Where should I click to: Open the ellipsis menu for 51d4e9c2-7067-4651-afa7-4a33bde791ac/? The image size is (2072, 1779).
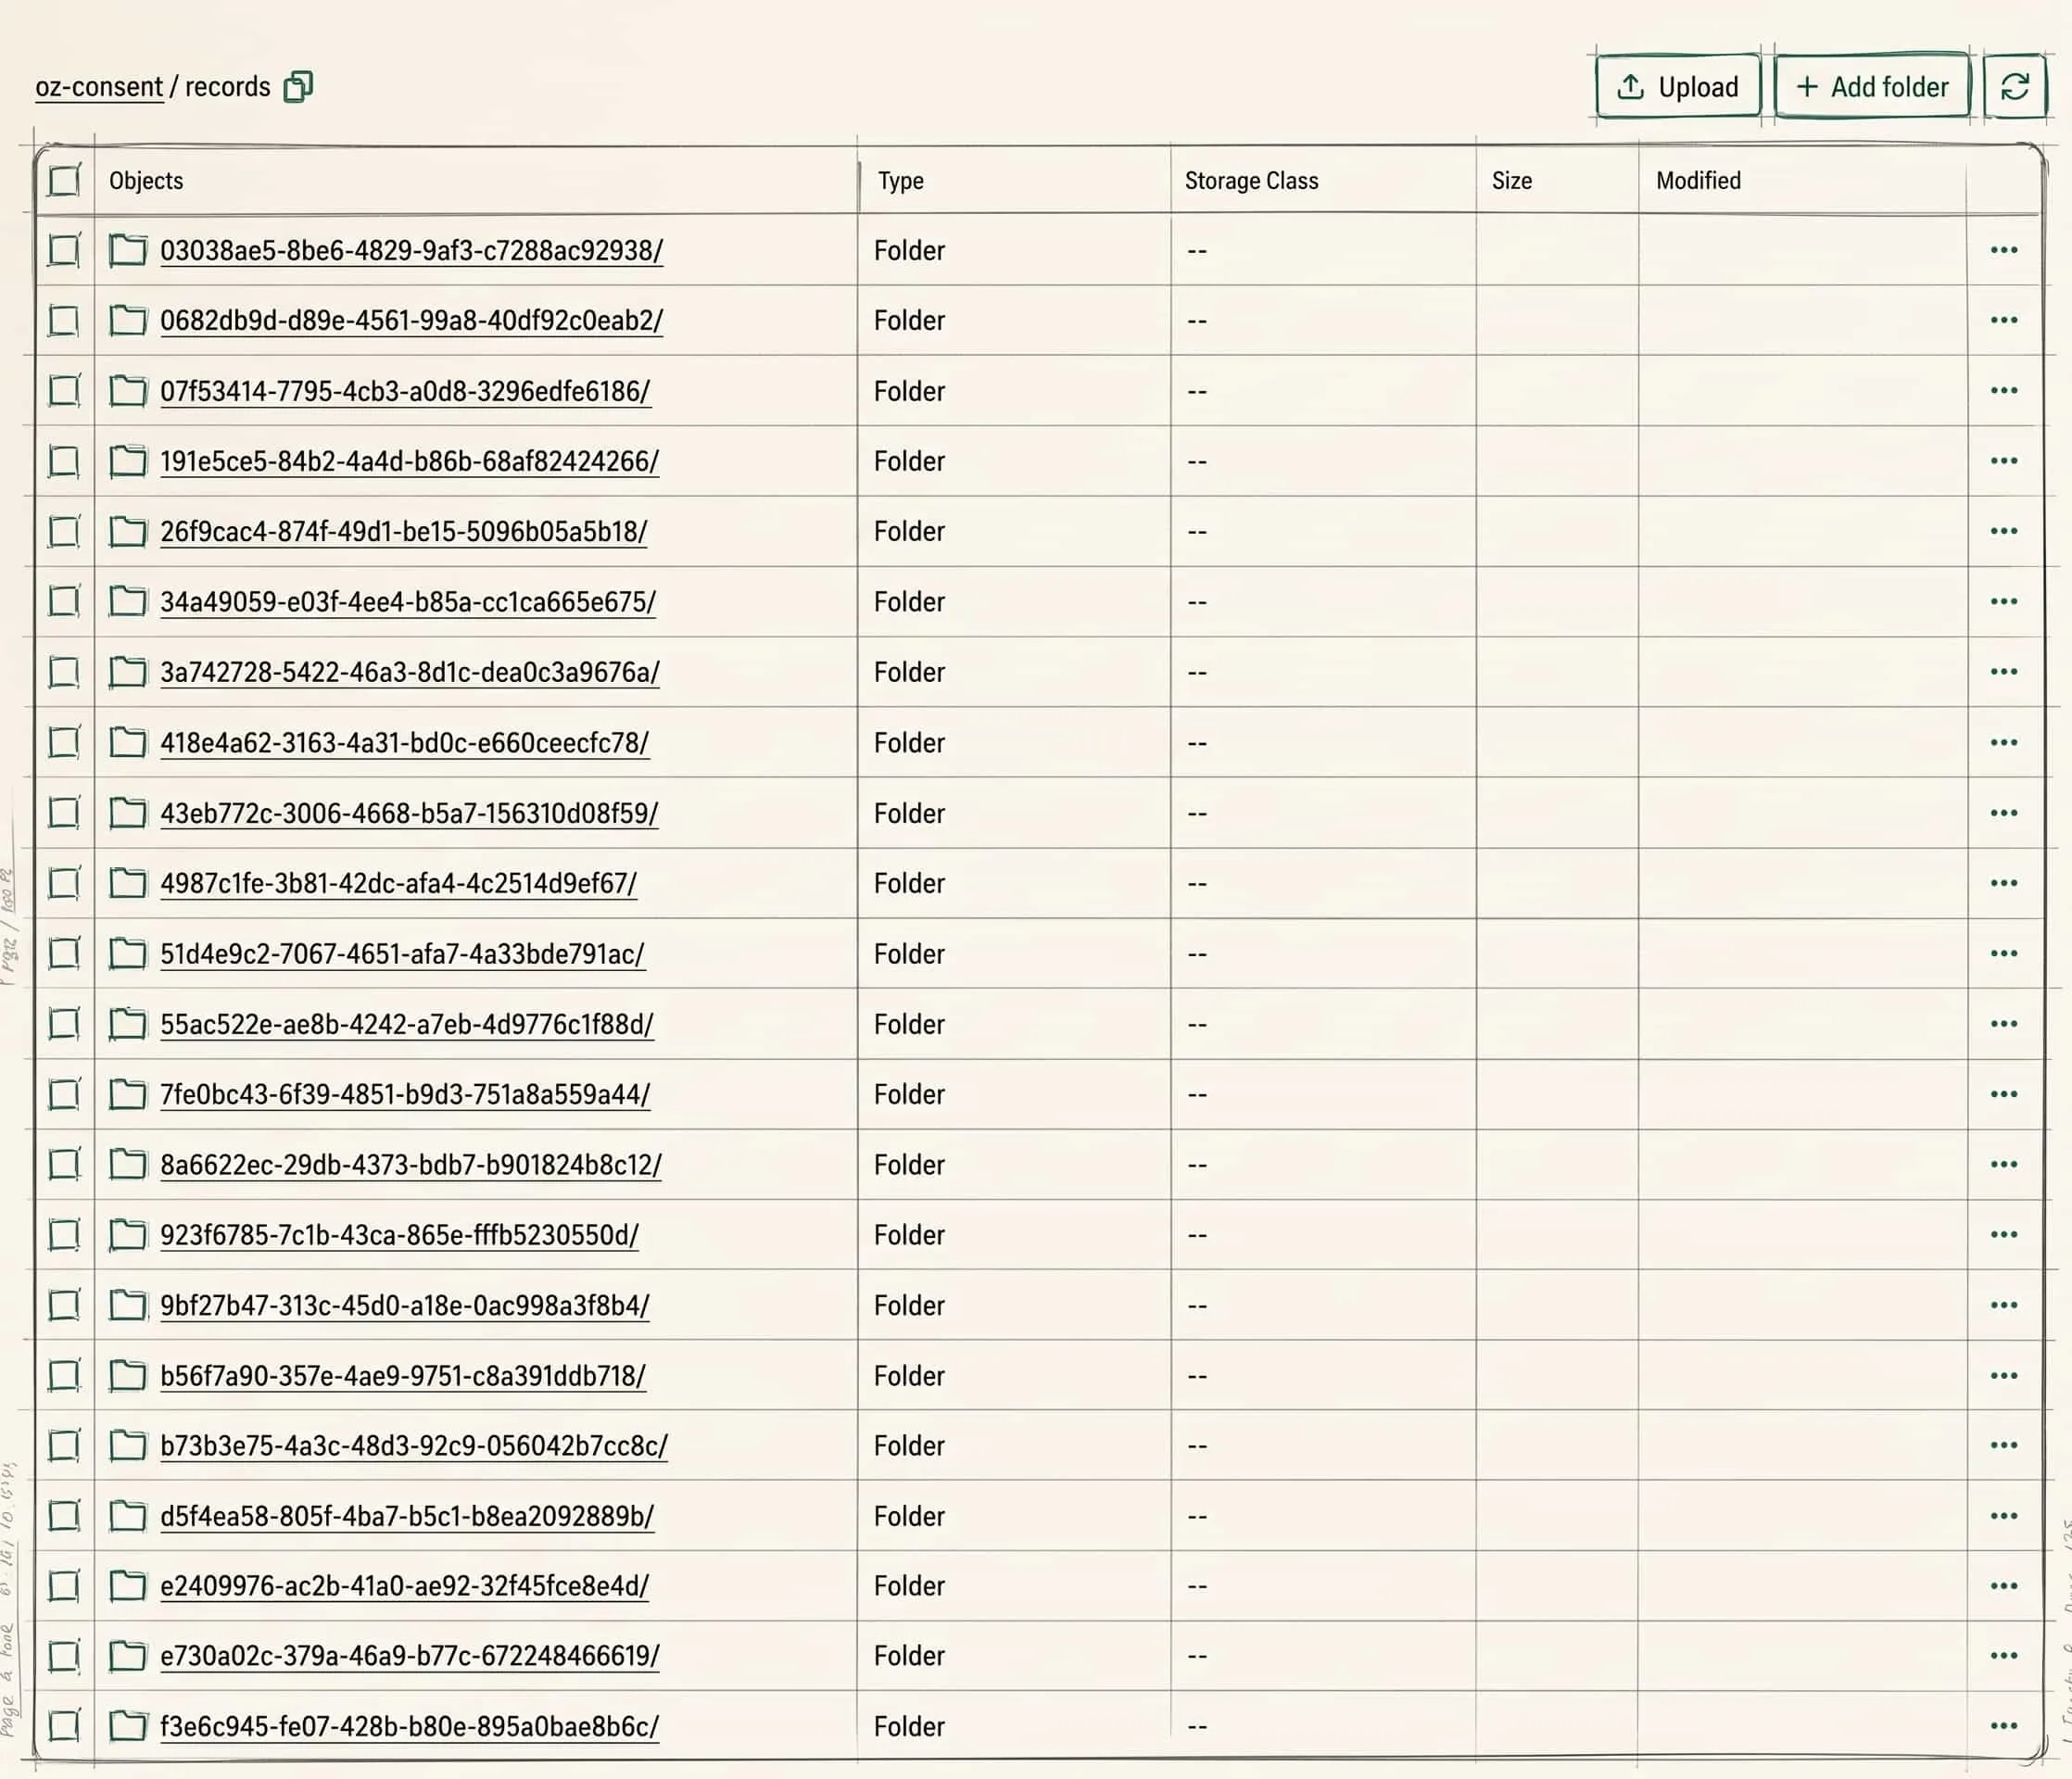2003,954
